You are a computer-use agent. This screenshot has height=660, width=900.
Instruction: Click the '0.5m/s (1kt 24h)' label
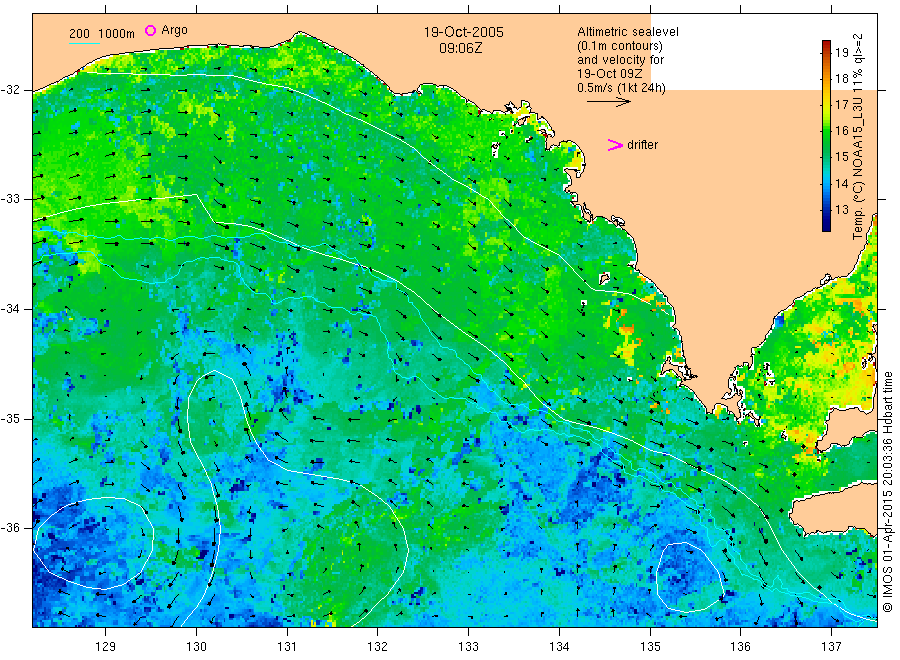(x=621, y=88)
